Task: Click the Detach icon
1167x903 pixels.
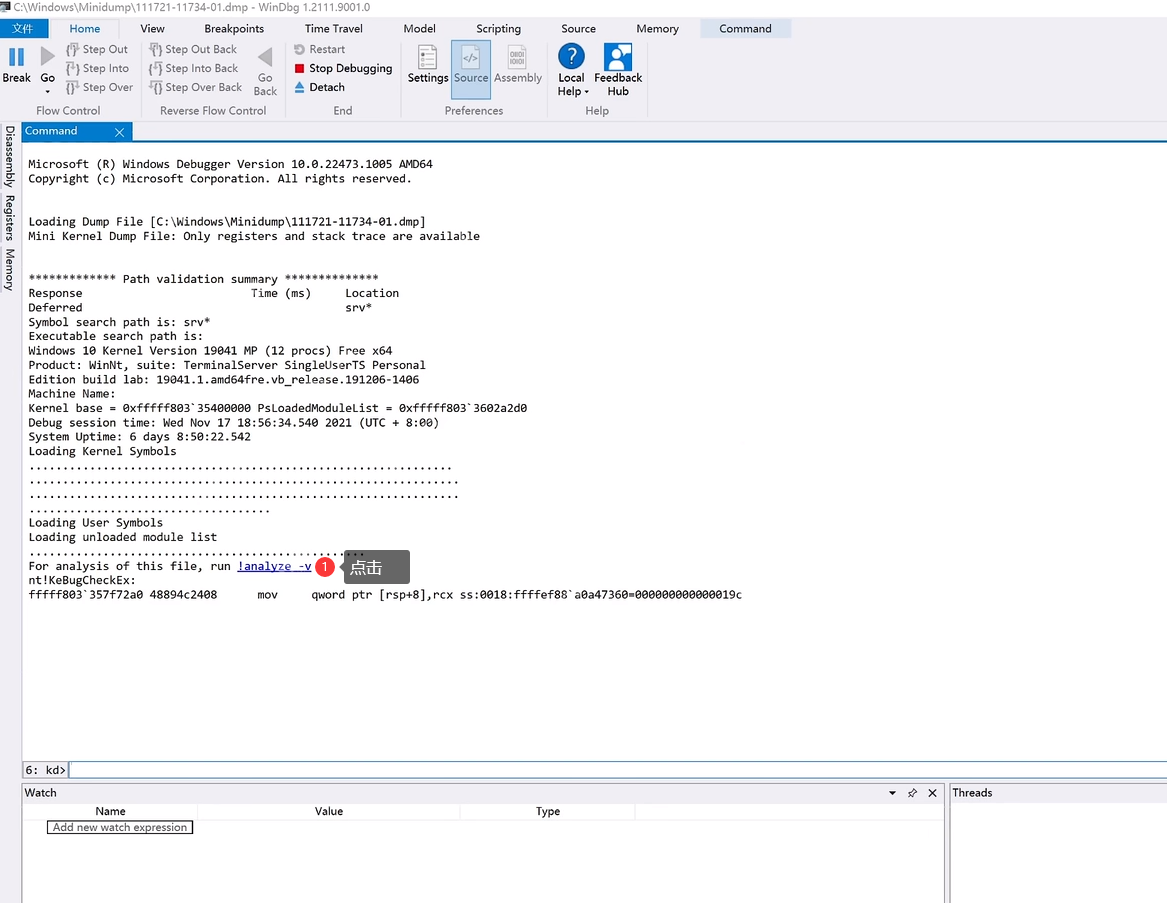Action: (x=300, y=87)
